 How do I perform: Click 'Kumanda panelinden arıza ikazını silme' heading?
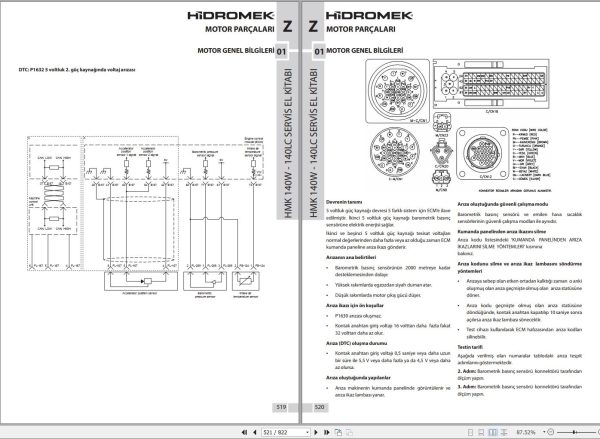click(x=502, y=232)
